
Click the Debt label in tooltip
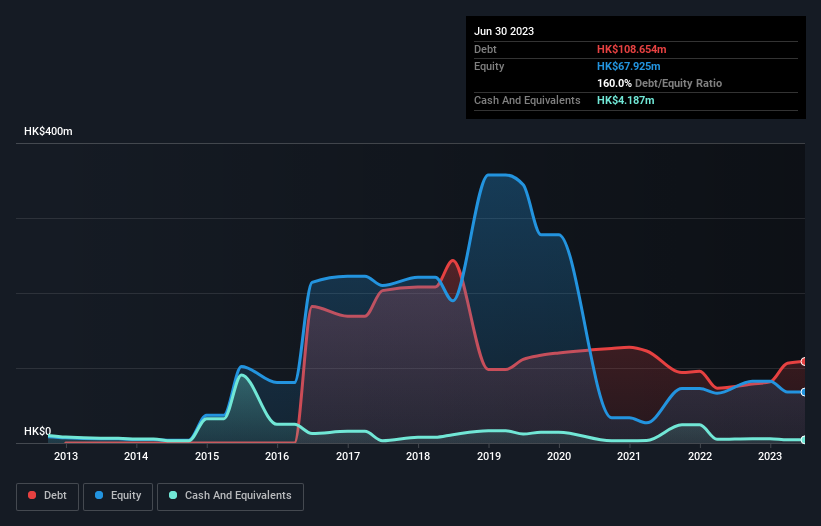(x=485, y=49)
